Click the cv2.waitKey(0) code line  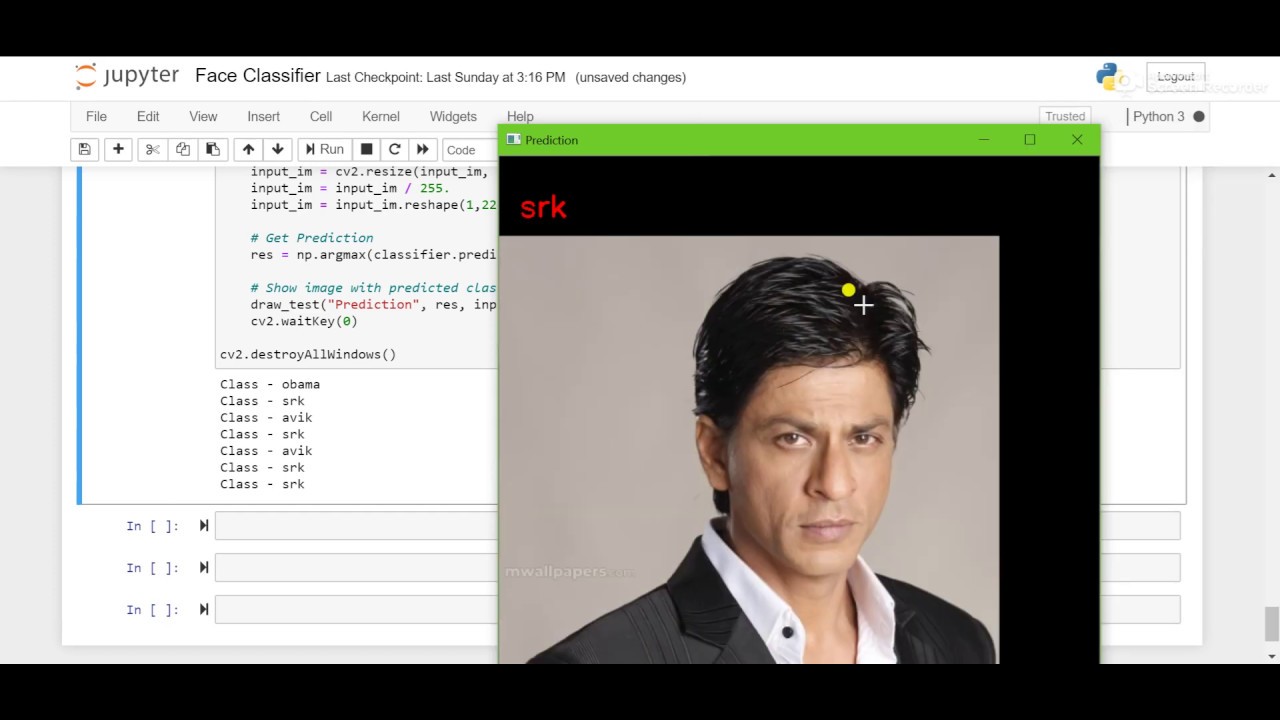point(304,321)
